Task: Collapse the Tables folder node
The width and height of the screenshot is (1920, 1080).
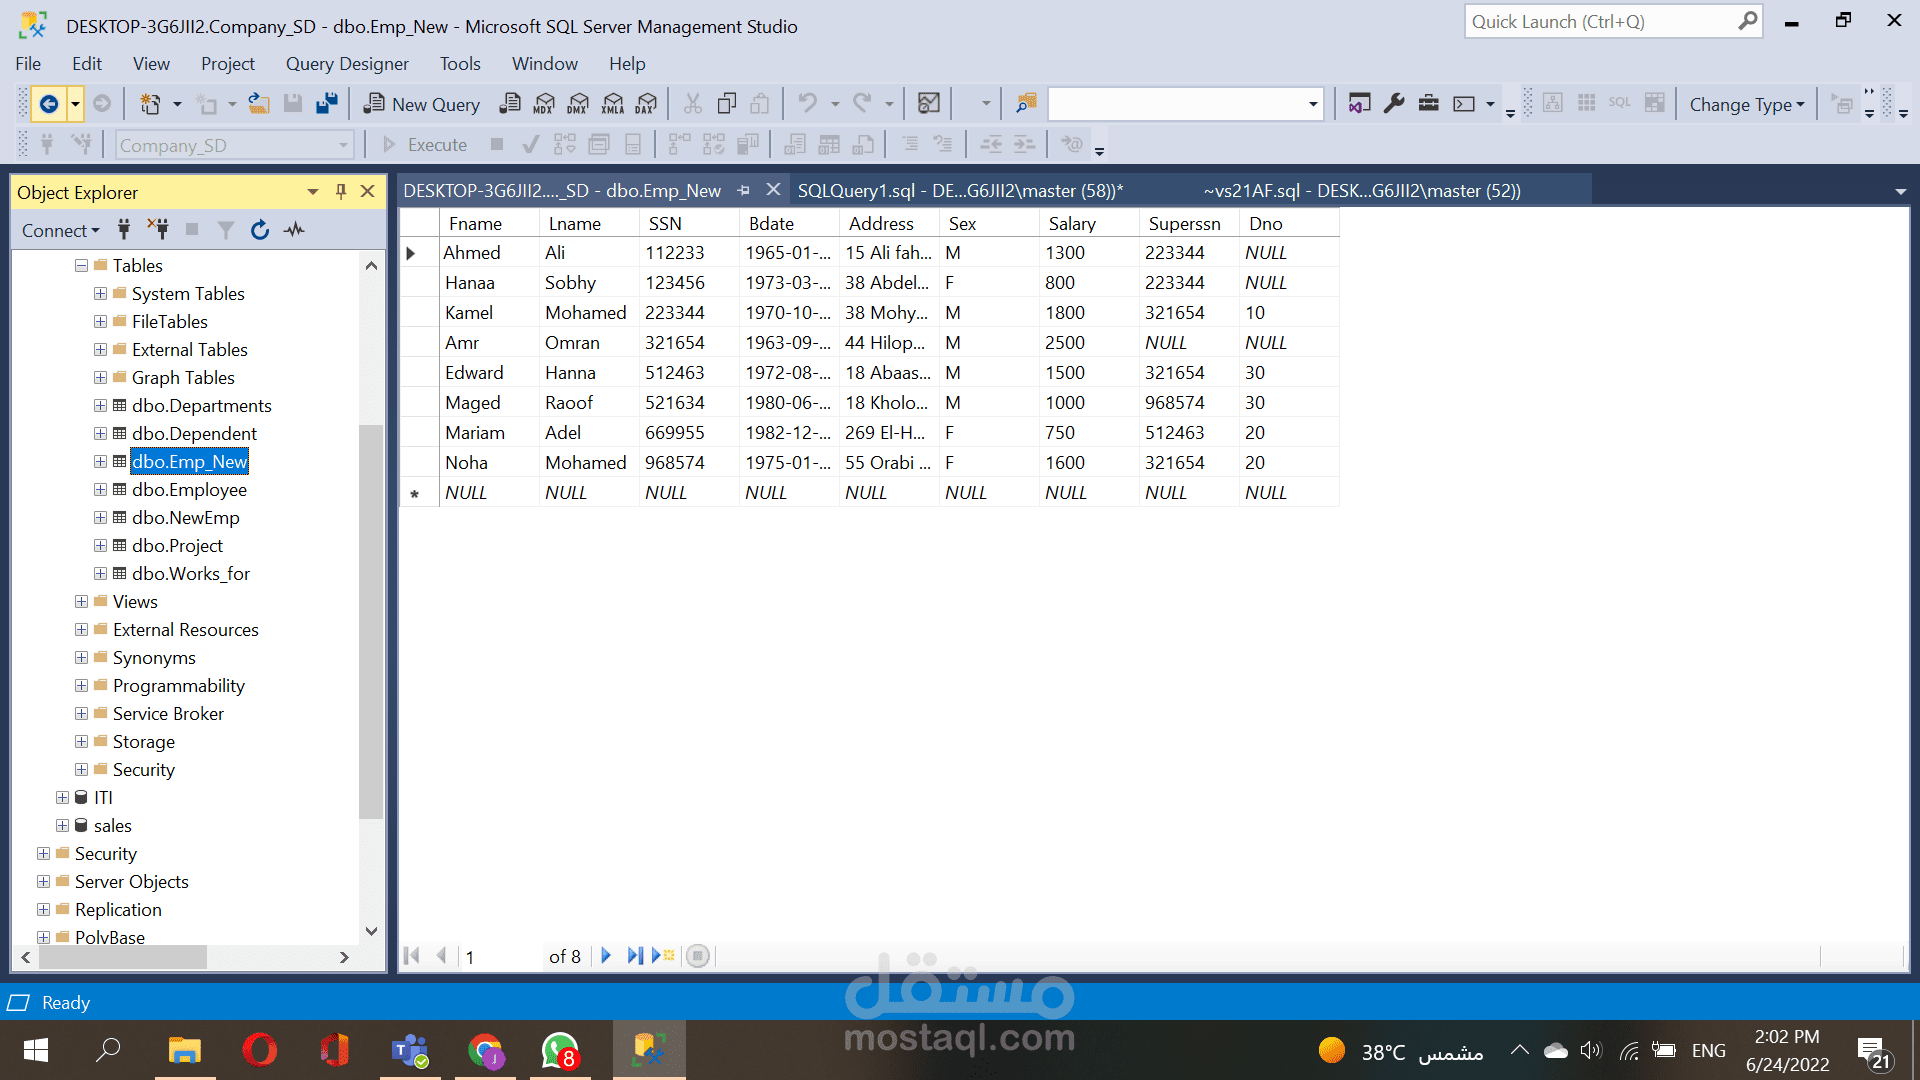Action: pos(81,266)
